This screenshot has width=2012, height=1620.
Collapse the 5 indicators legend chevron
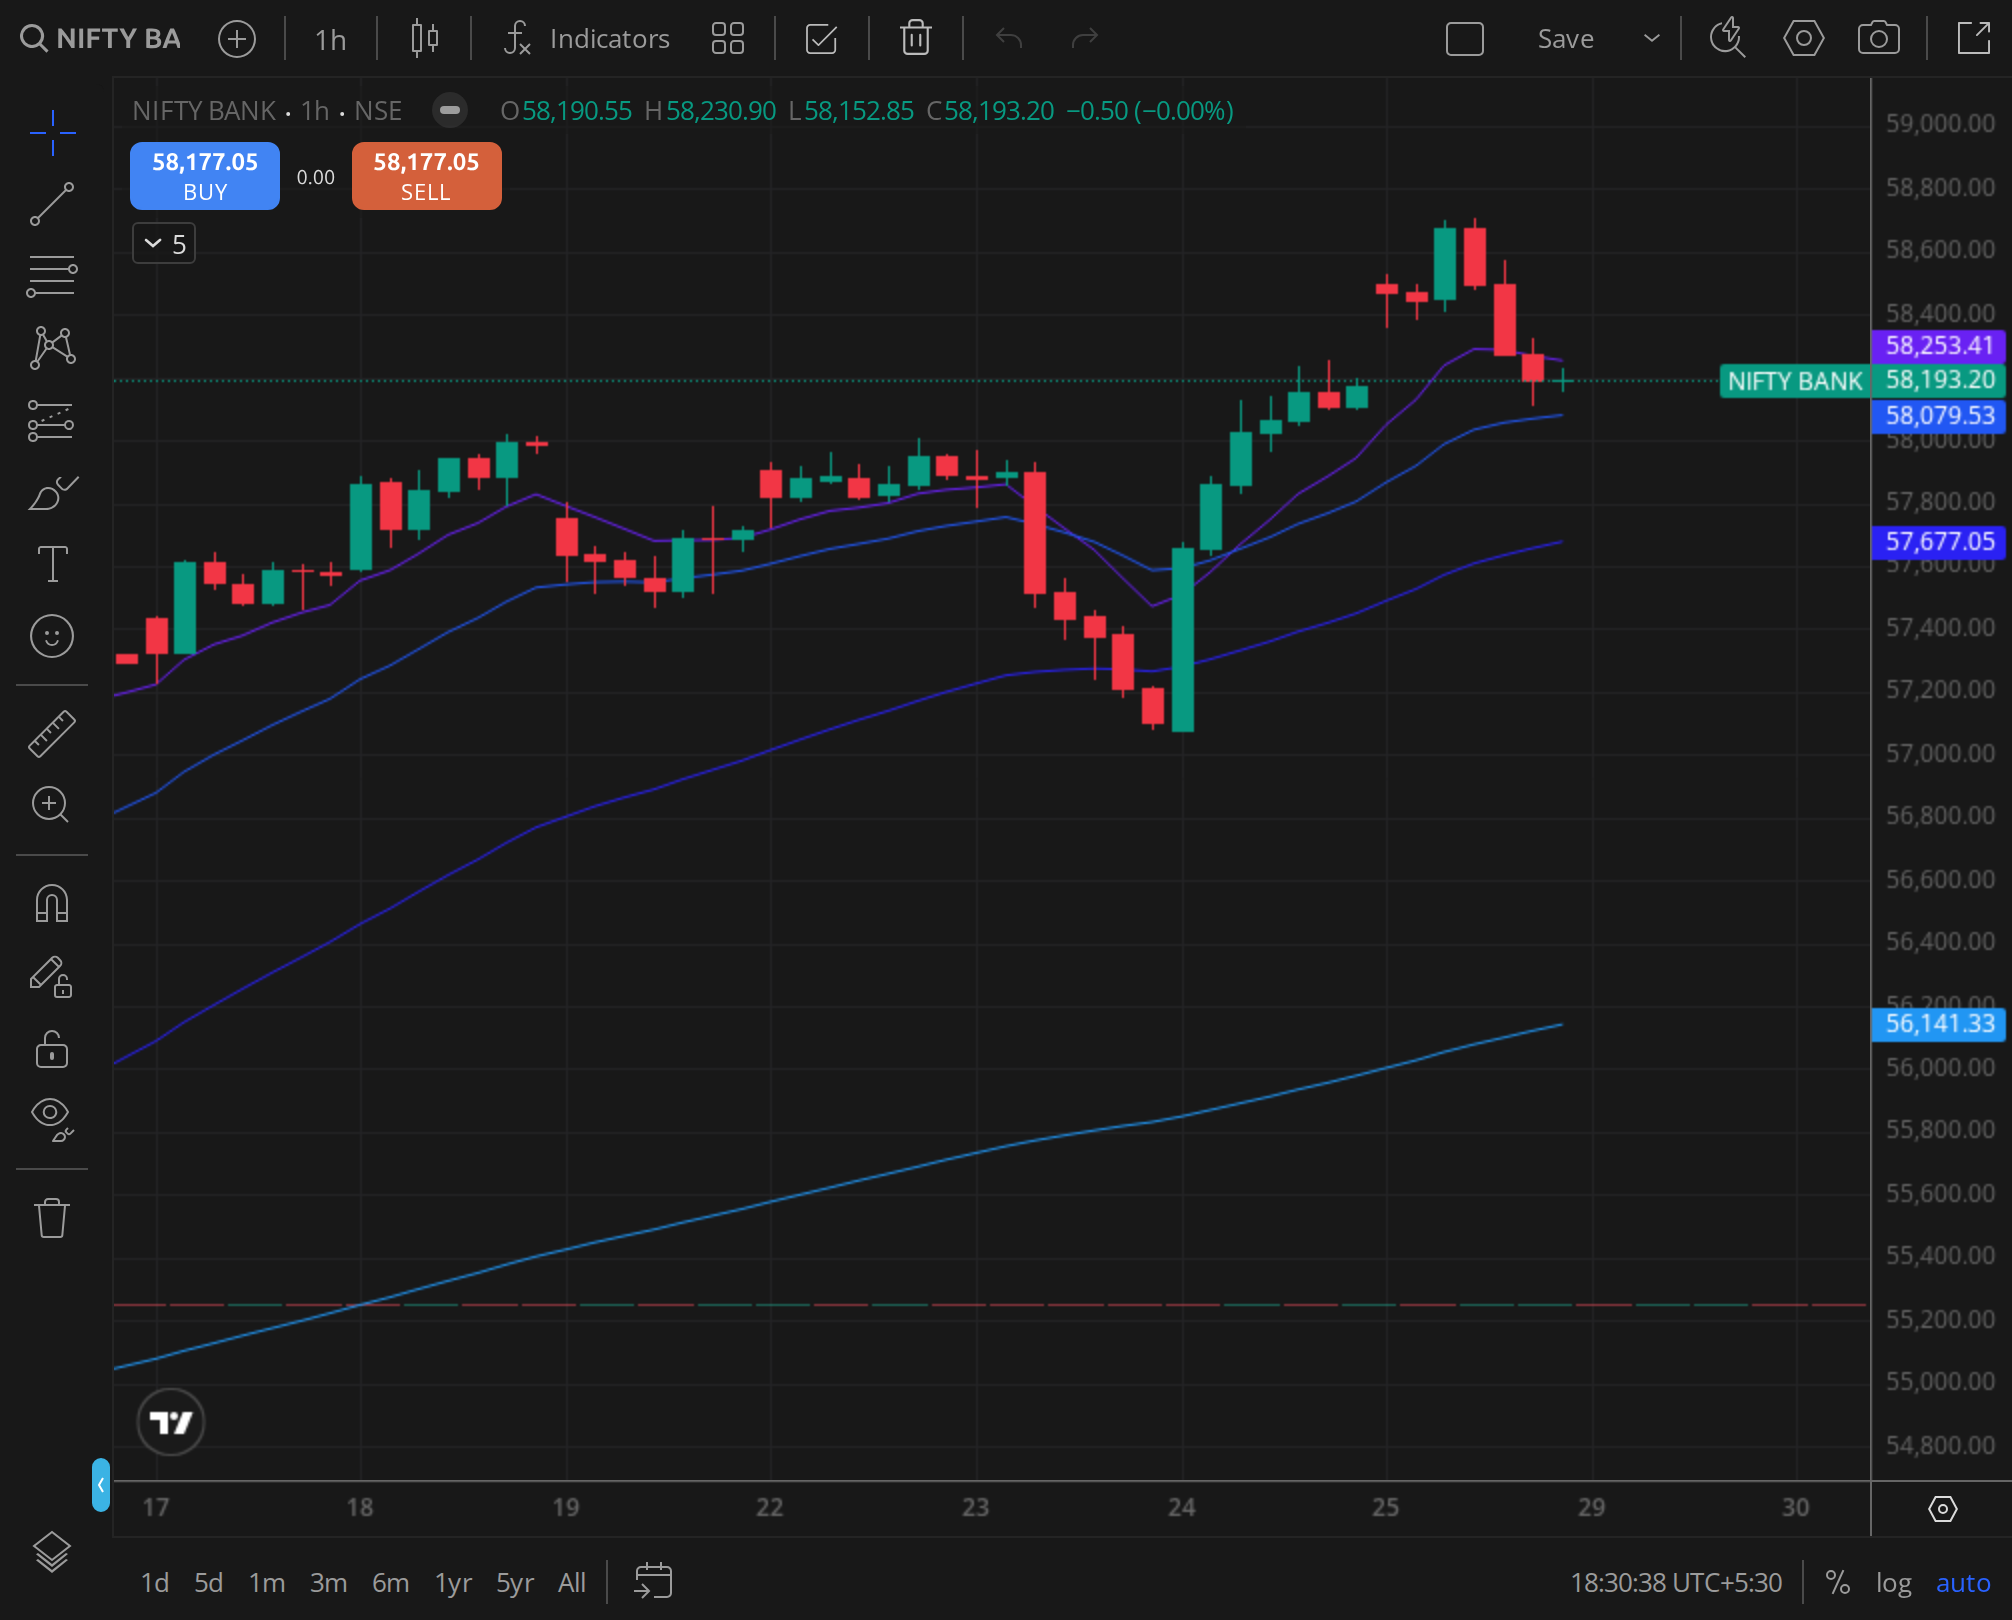pyautogui.click(x=164, y=243)
